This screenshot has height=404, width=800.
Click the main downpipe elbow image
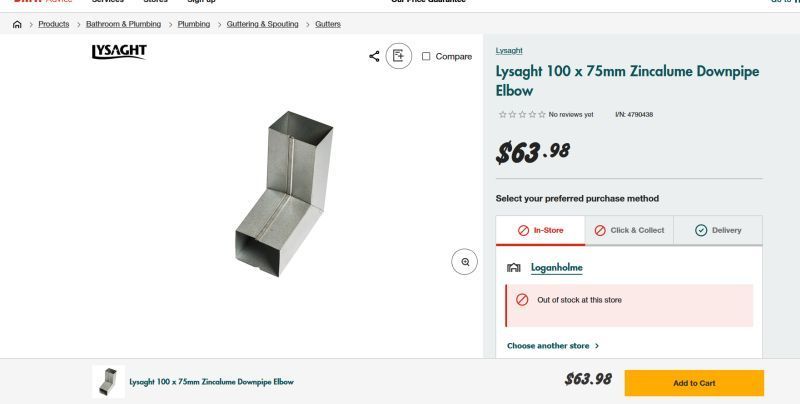click(x=284, y=193)
